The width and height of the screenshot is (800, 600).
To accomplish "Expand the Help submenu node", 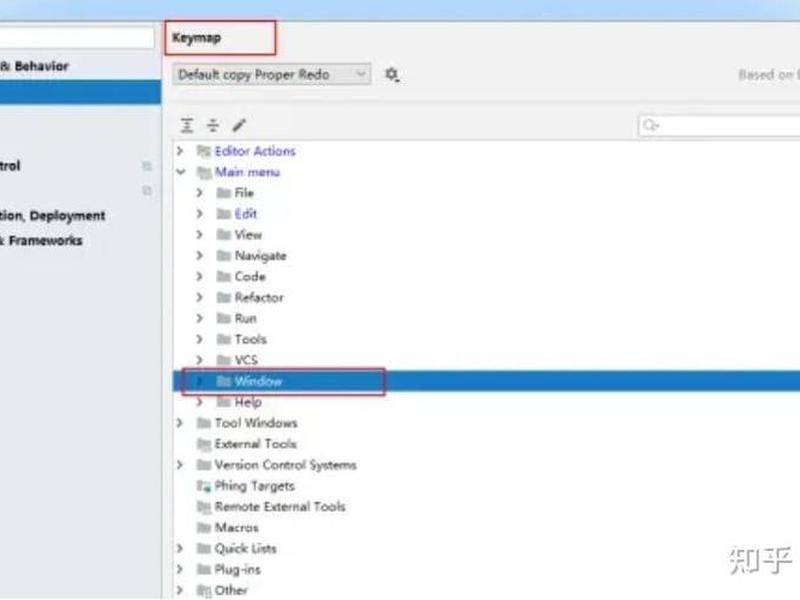I will [199, 402].
